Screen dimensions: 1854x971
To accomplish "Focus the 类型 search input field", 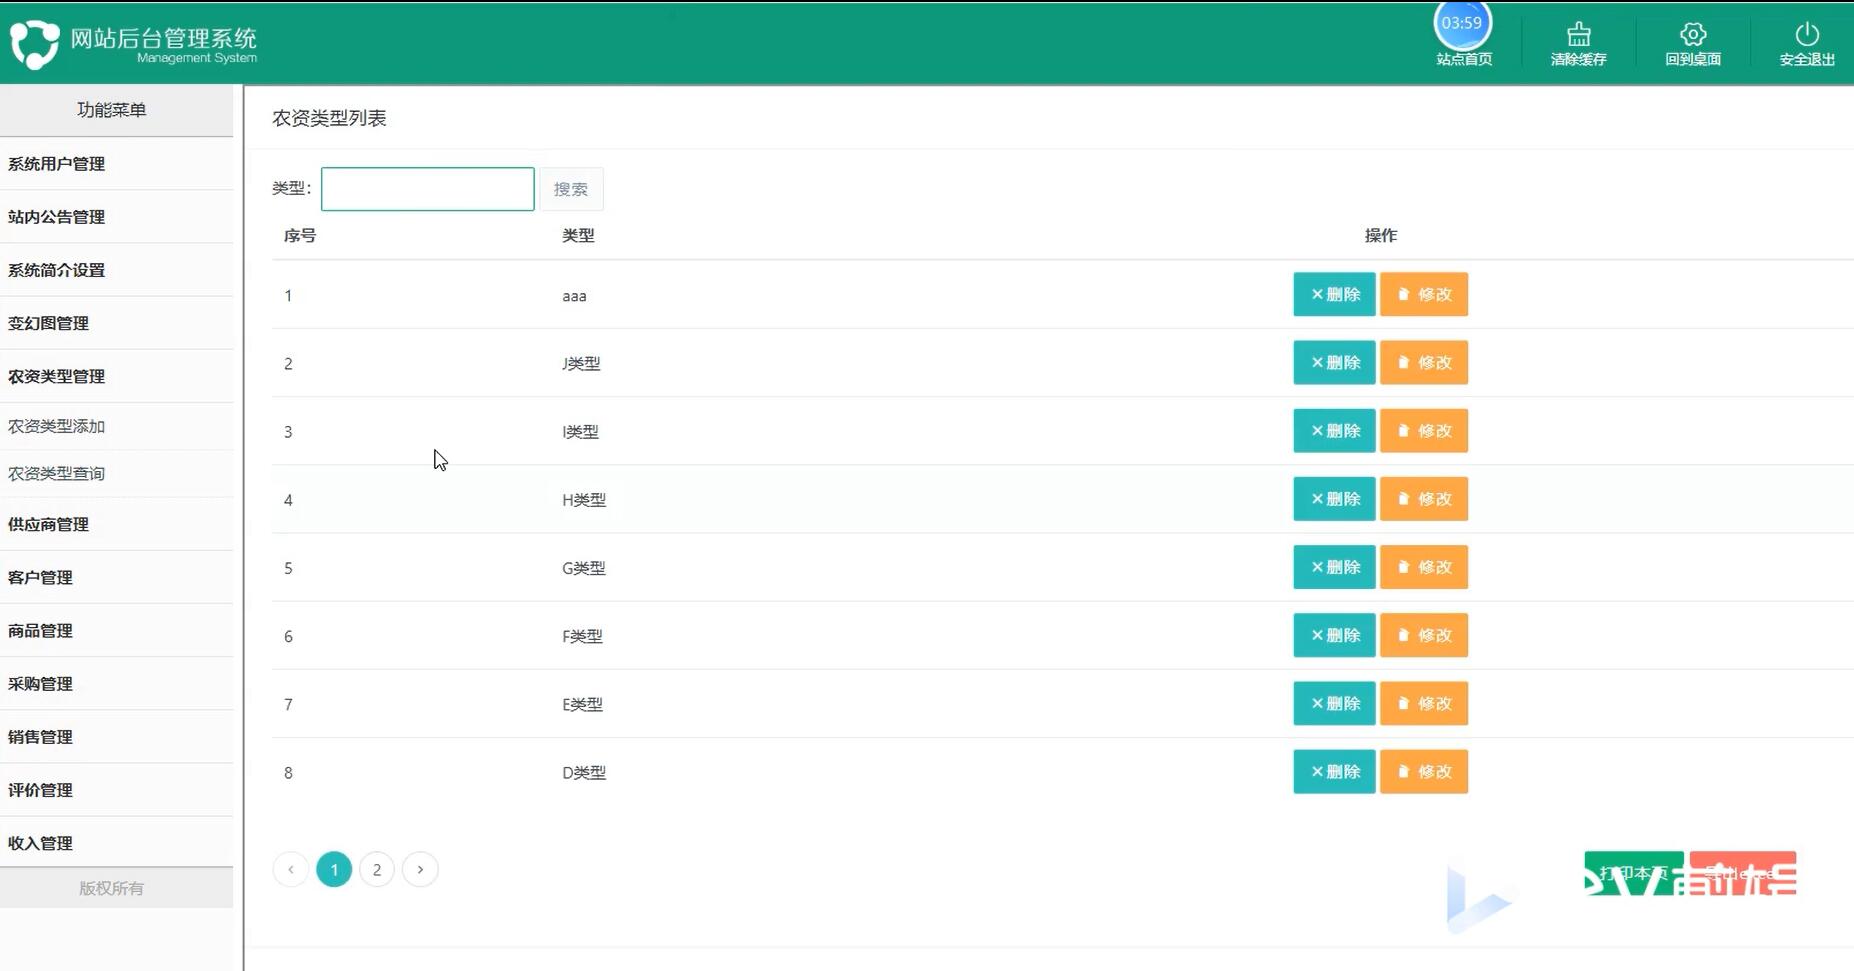I will tap(427, 190).
